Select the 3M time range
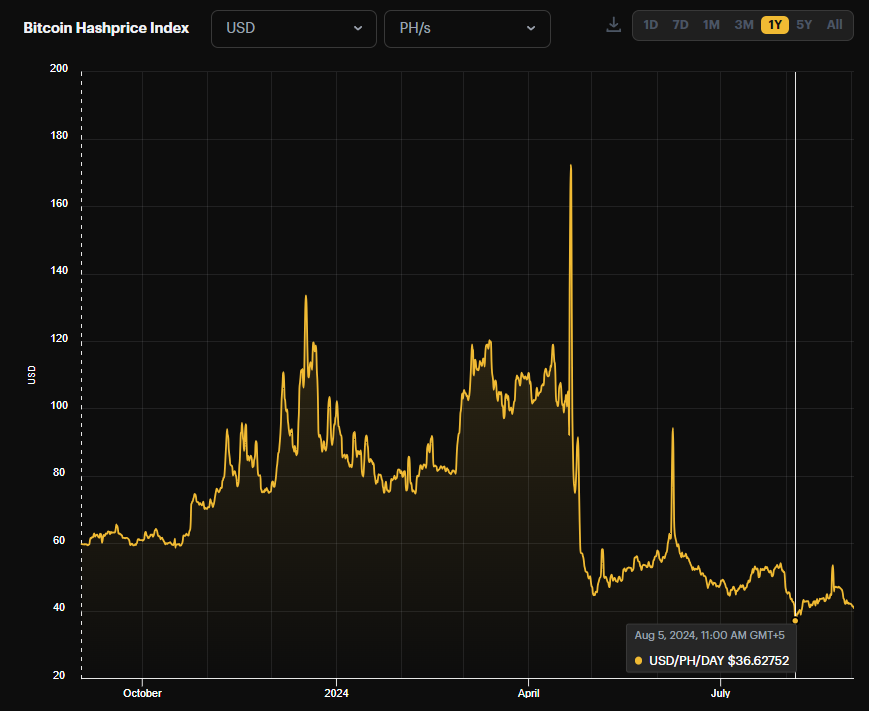Screen dimensions: 869x711 [744, 25]
